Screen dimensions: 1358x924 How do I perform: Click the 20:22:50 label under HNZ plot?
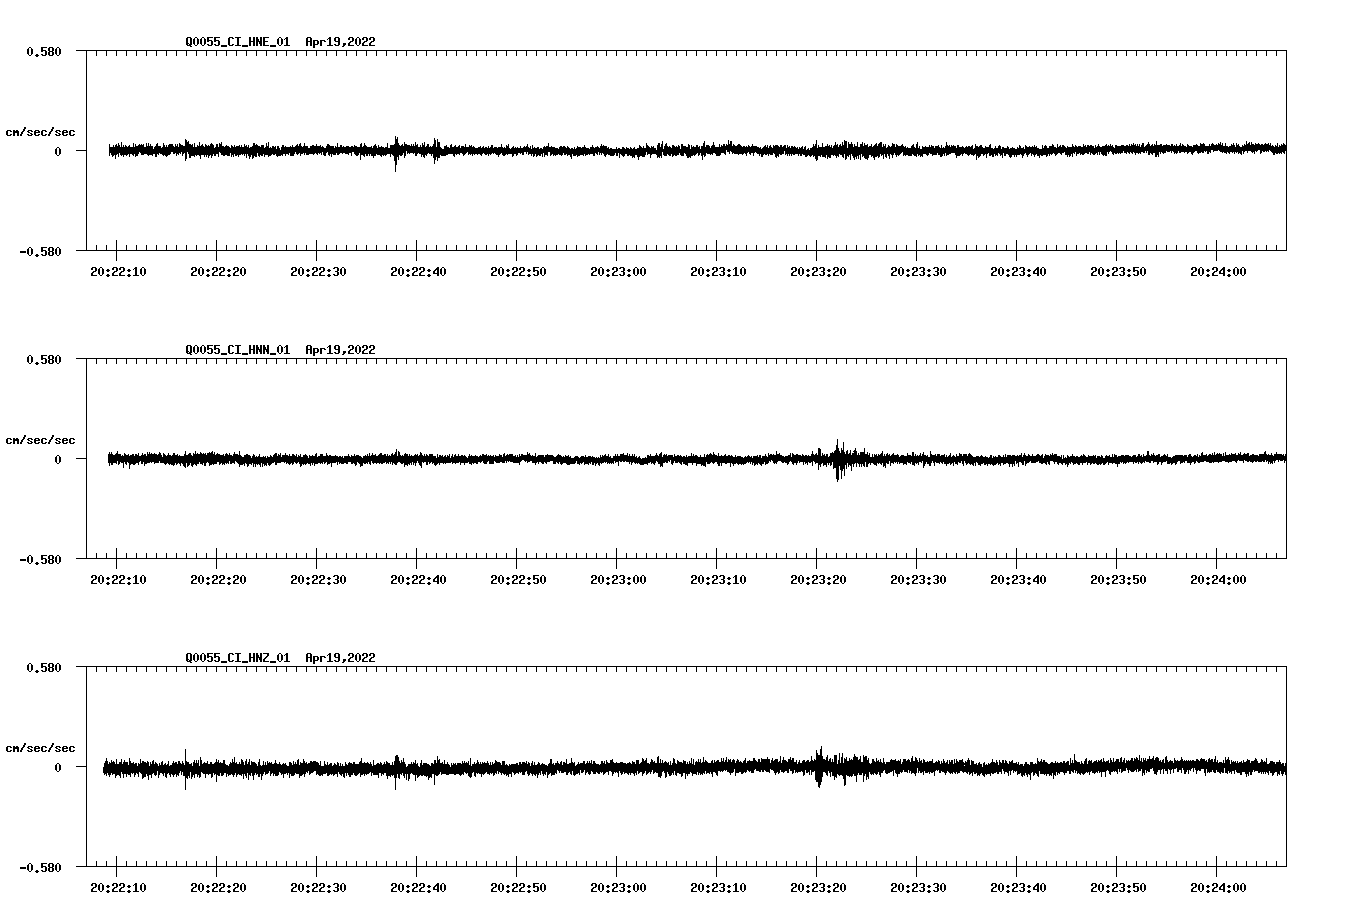click(x=518, y=888)
